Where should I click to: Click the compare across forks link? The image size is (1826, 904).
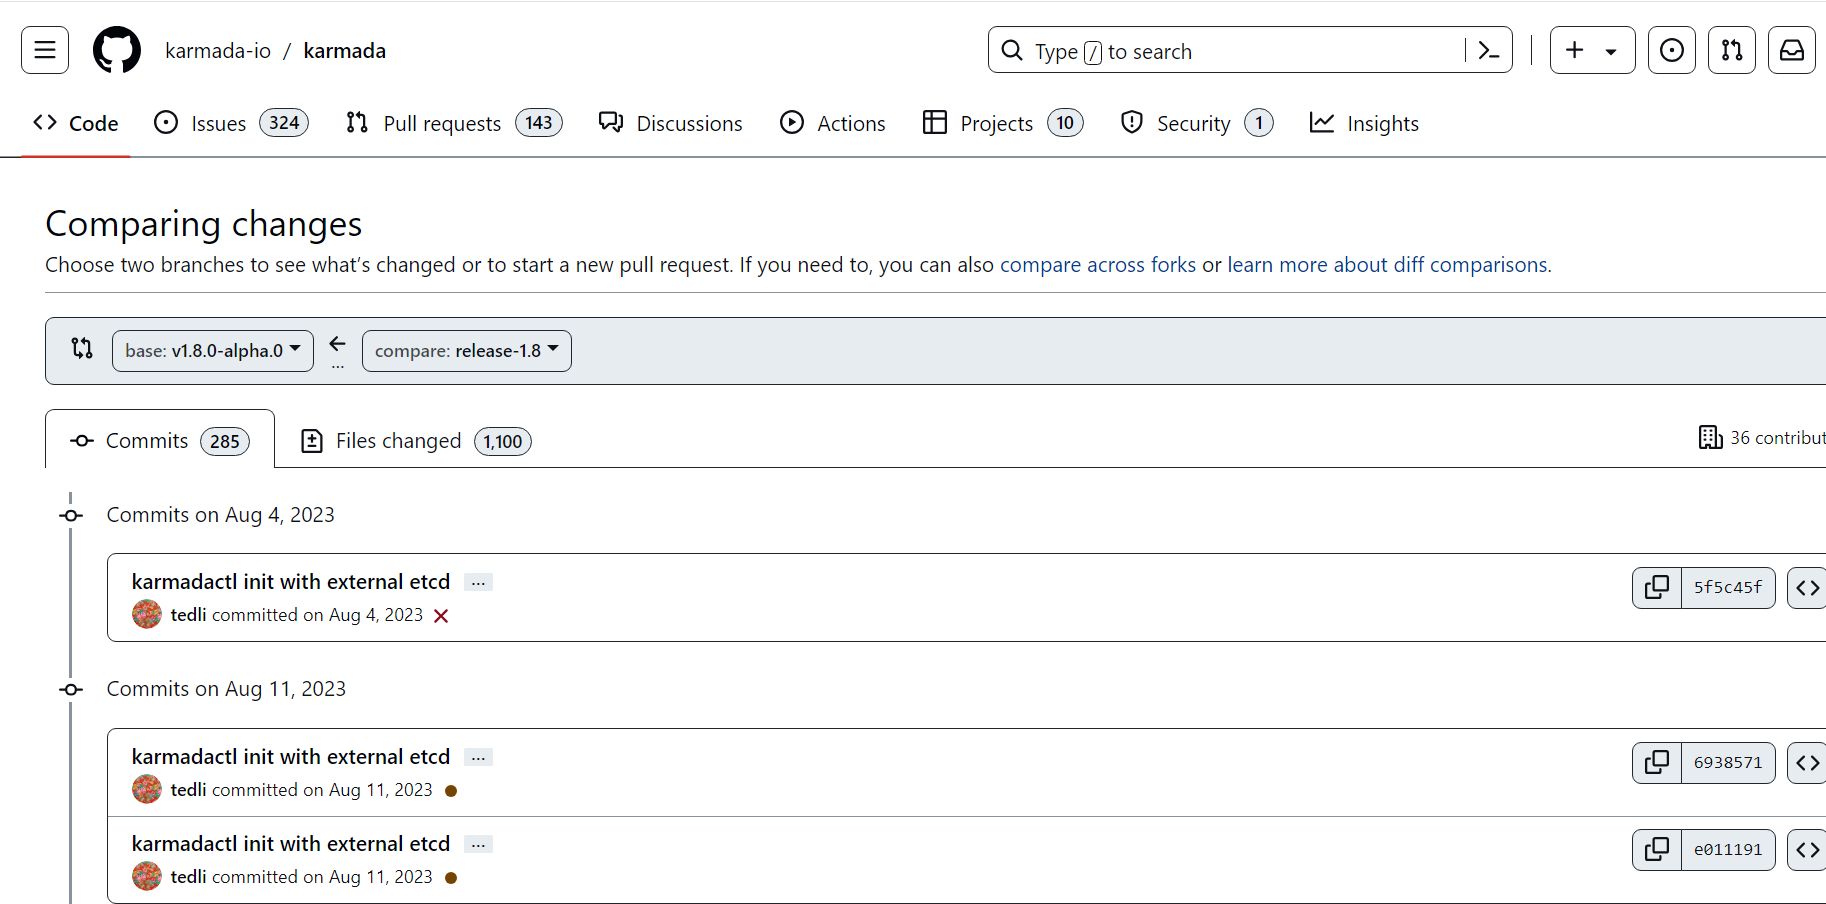tap(1097, 265)
